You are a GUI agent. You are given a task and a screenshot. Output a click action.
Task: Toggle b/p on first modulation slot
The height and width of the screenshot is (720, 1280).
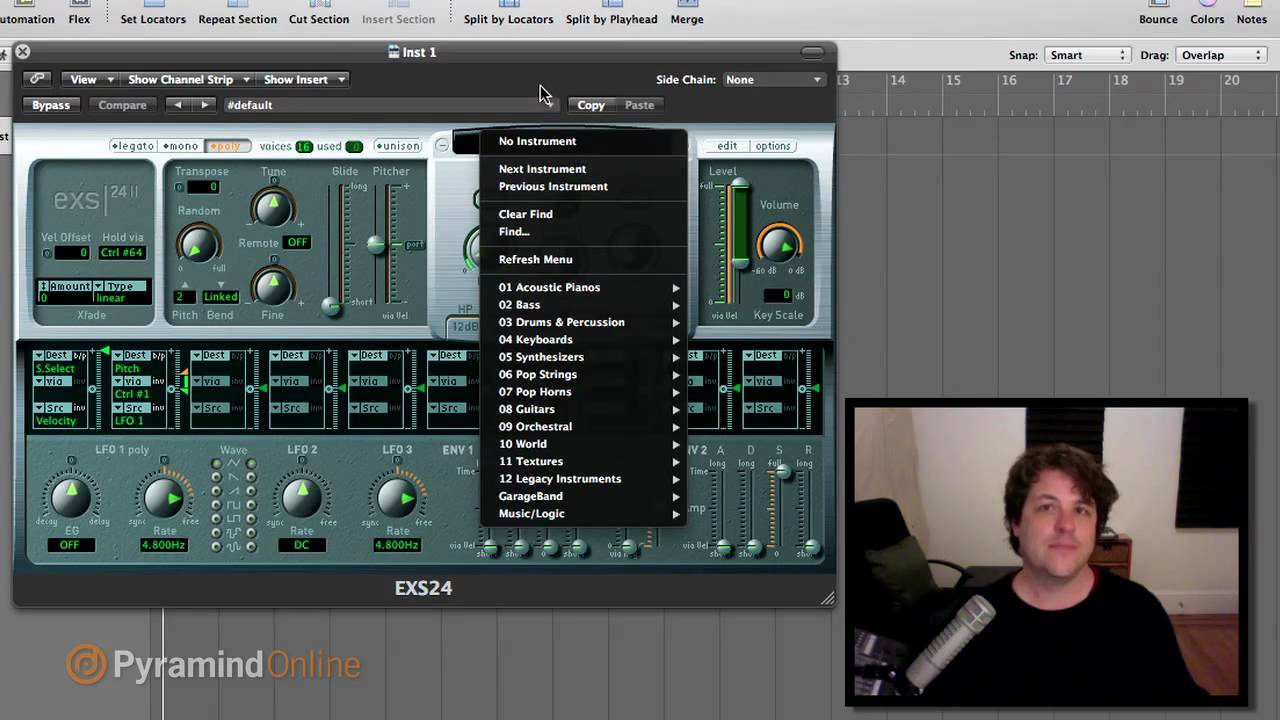(x=80, y=355)
